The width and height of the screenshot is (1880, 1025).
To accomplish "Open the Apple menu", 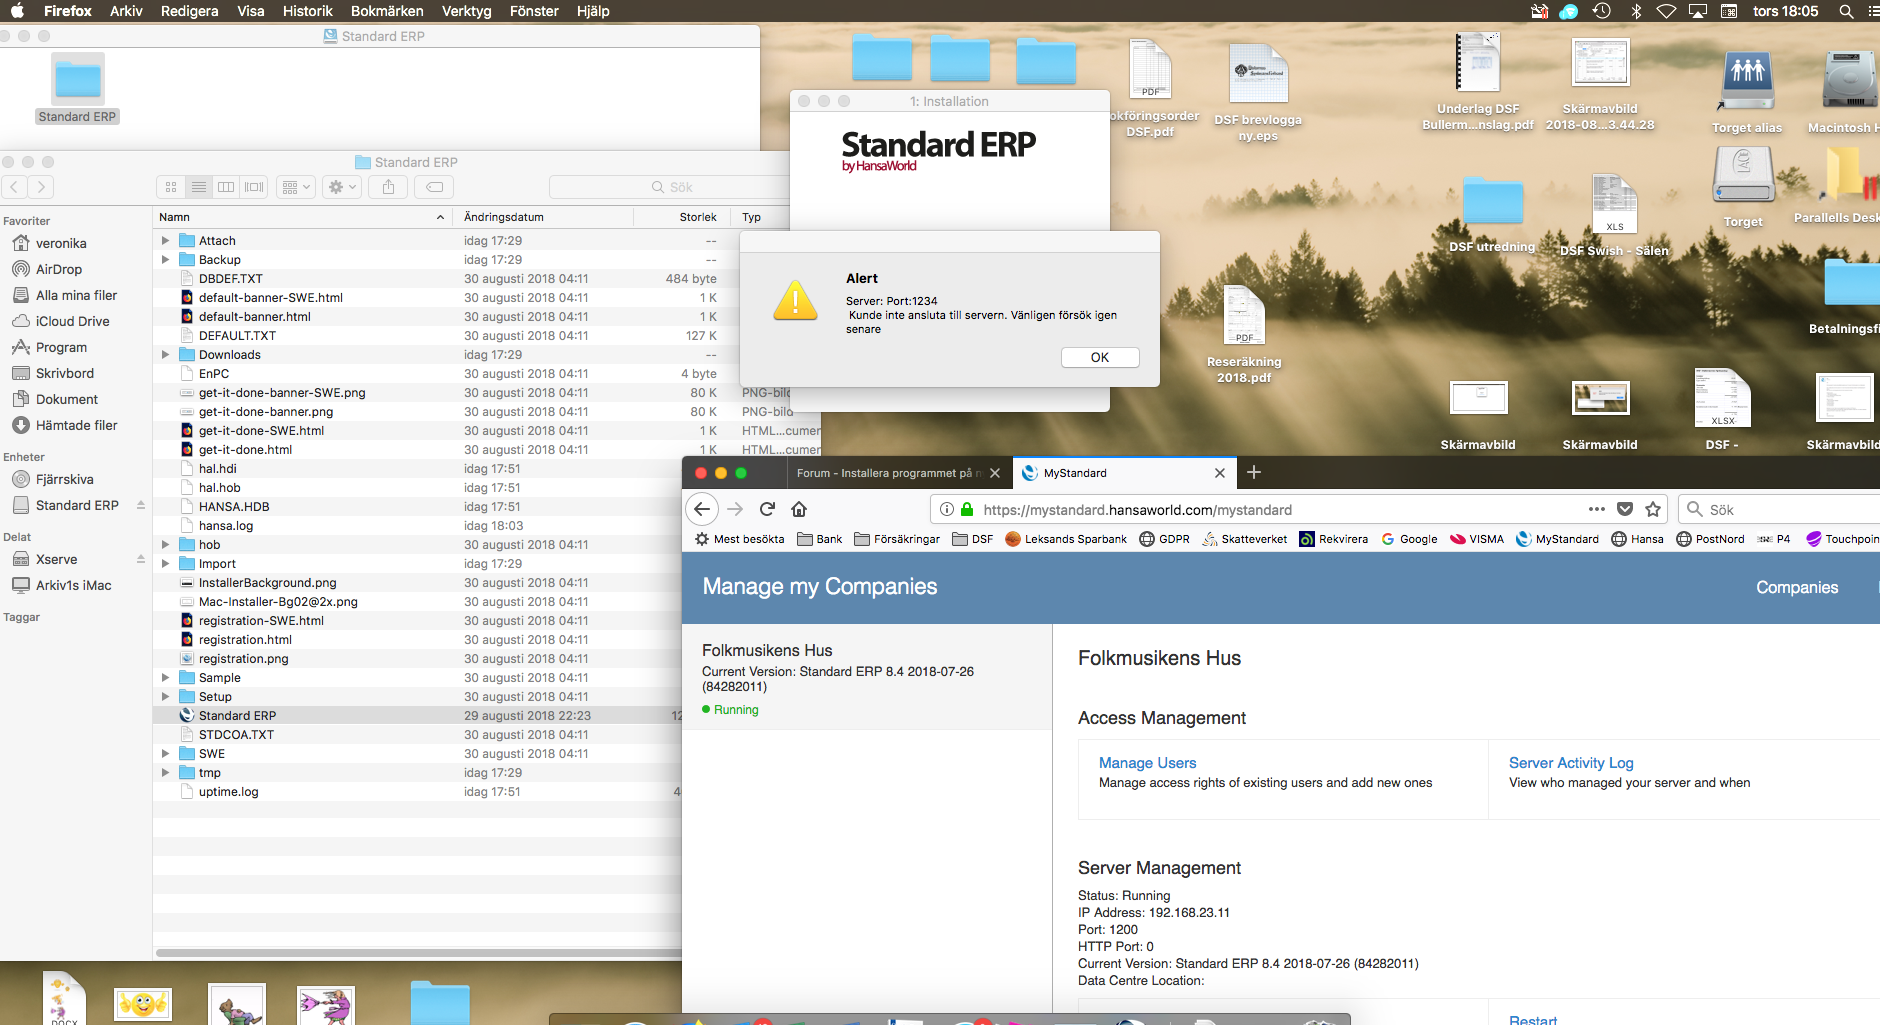I will coord(17,11).
